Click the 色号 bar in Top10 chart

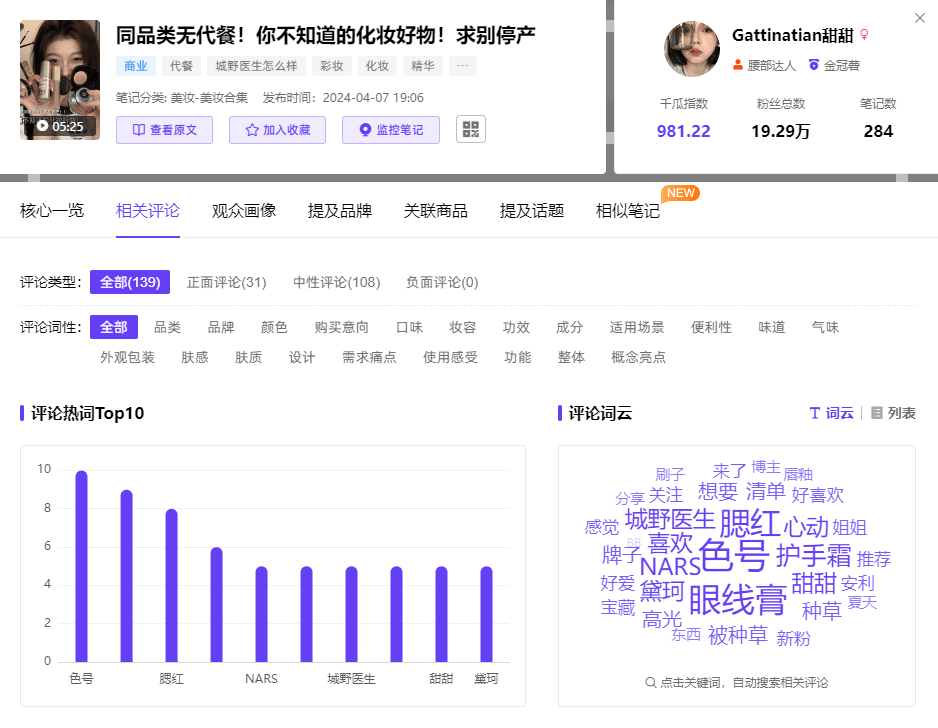click(x=81, y=566)
